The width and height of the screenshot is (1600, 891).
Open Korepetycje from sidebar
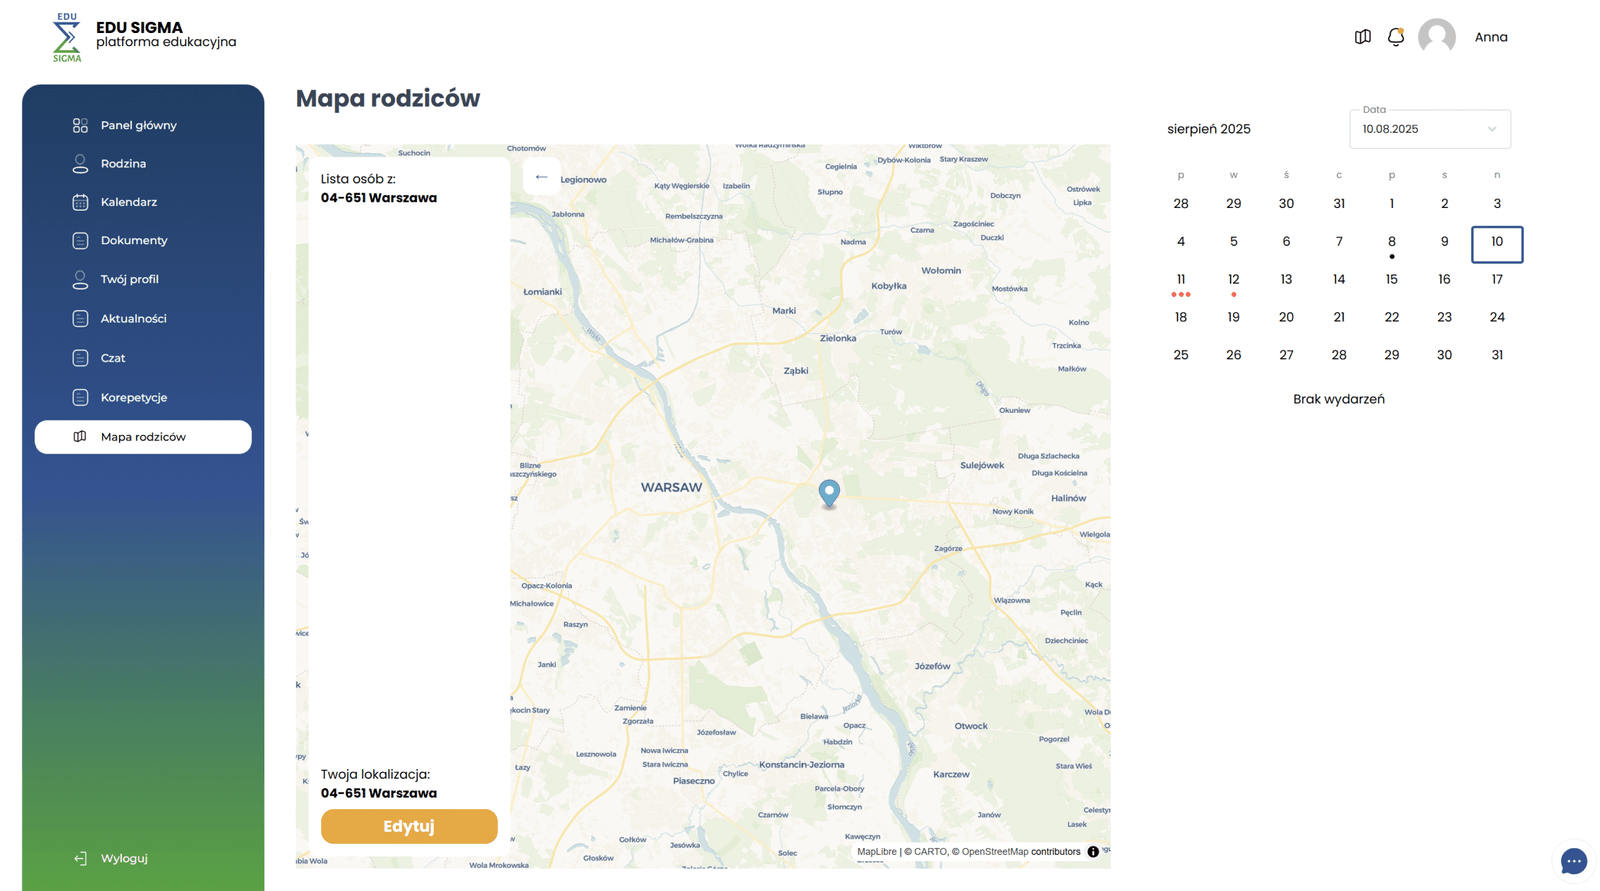[x=133, y=397]
